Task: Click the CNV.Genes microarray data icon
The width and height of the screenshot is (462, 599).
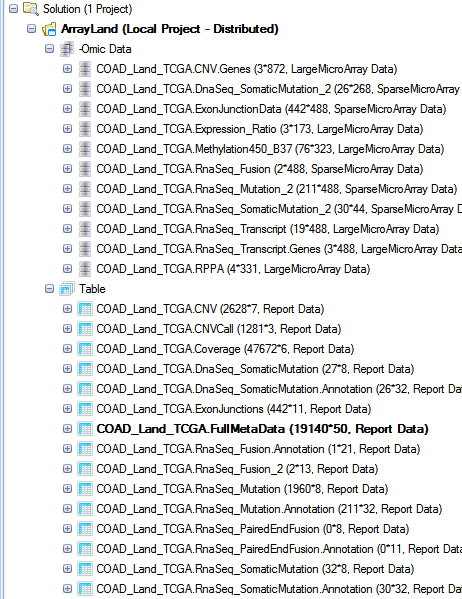Action: 85,69
